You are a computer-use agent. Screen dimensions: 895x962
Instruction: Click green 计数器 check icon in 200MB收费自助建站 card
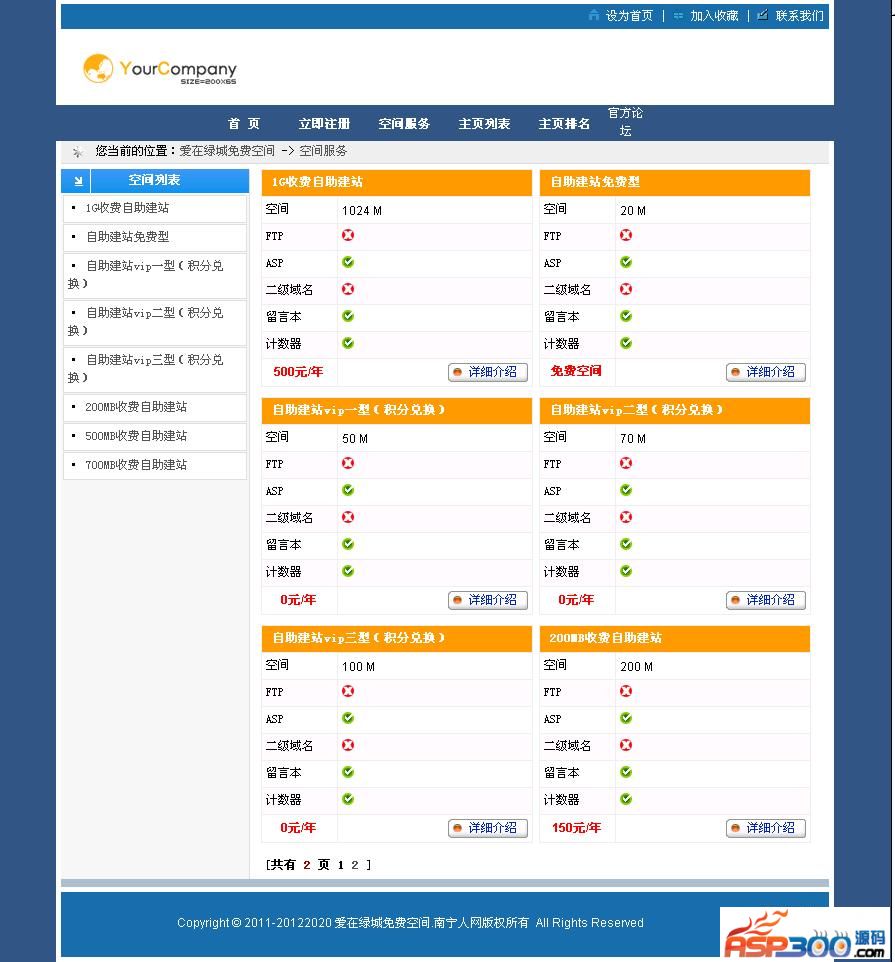(626, 799)
